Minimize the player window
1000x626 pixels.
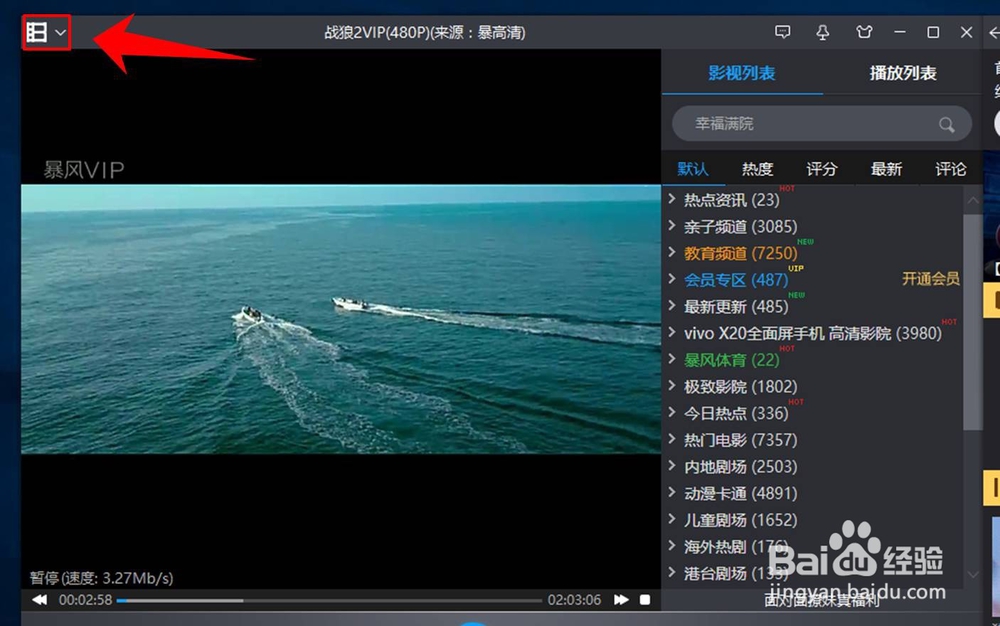(x=900, y=32)
